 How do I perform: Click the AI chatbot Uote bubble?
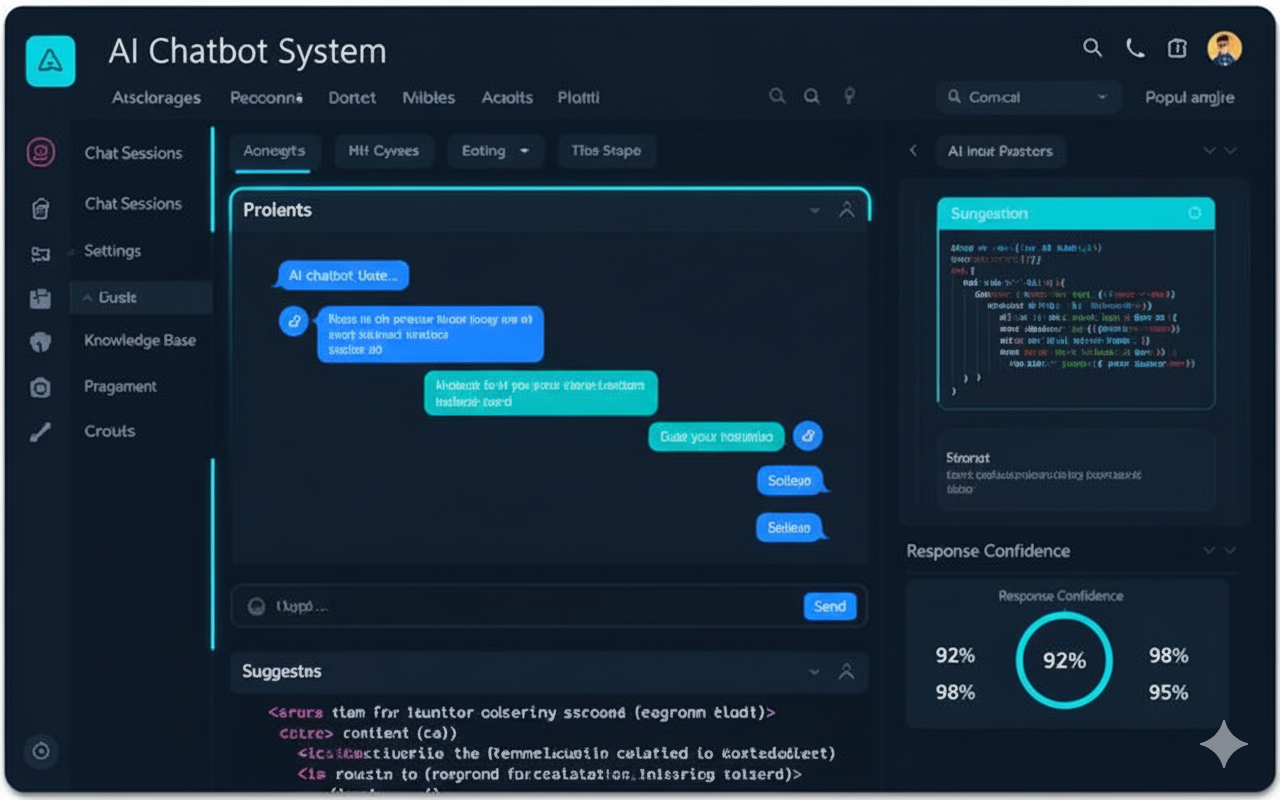coord(343,275)
